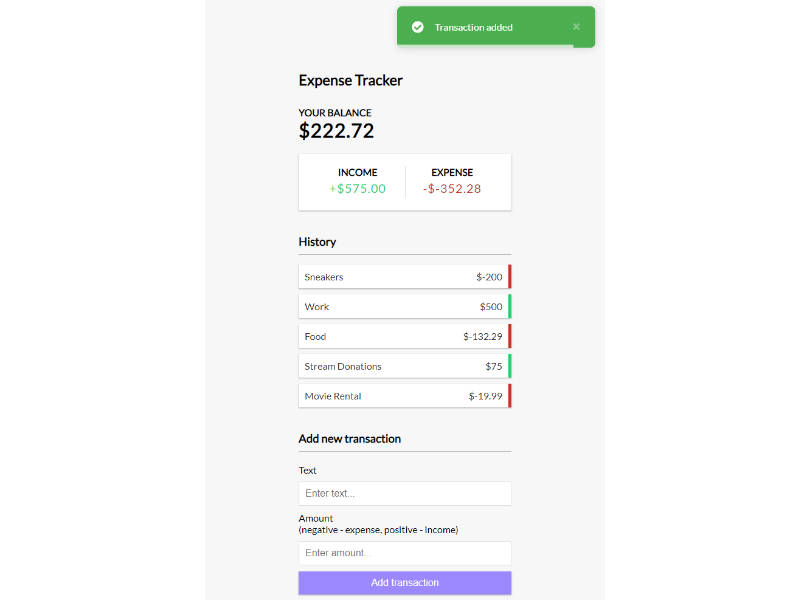Click the $-132.29 Food amount
Image resolution: width=808 pixels, height=600 pixels.
tap(482, 337)
